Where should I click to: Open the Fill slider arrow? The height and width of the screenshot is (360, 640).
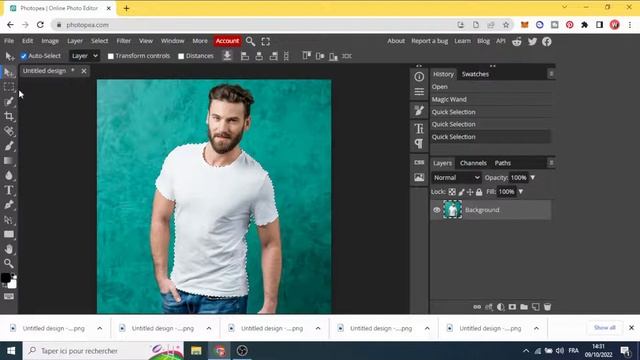pos(521,191)
